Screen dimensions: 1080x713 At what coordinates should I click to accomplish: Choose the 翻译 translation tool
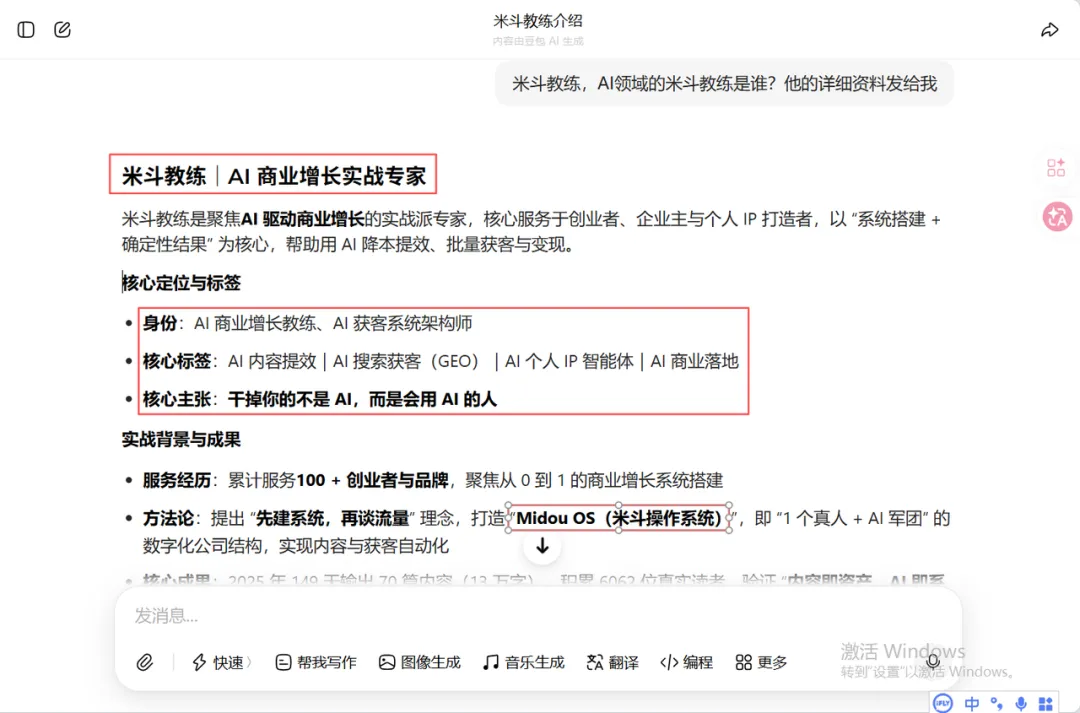[612, 662]
